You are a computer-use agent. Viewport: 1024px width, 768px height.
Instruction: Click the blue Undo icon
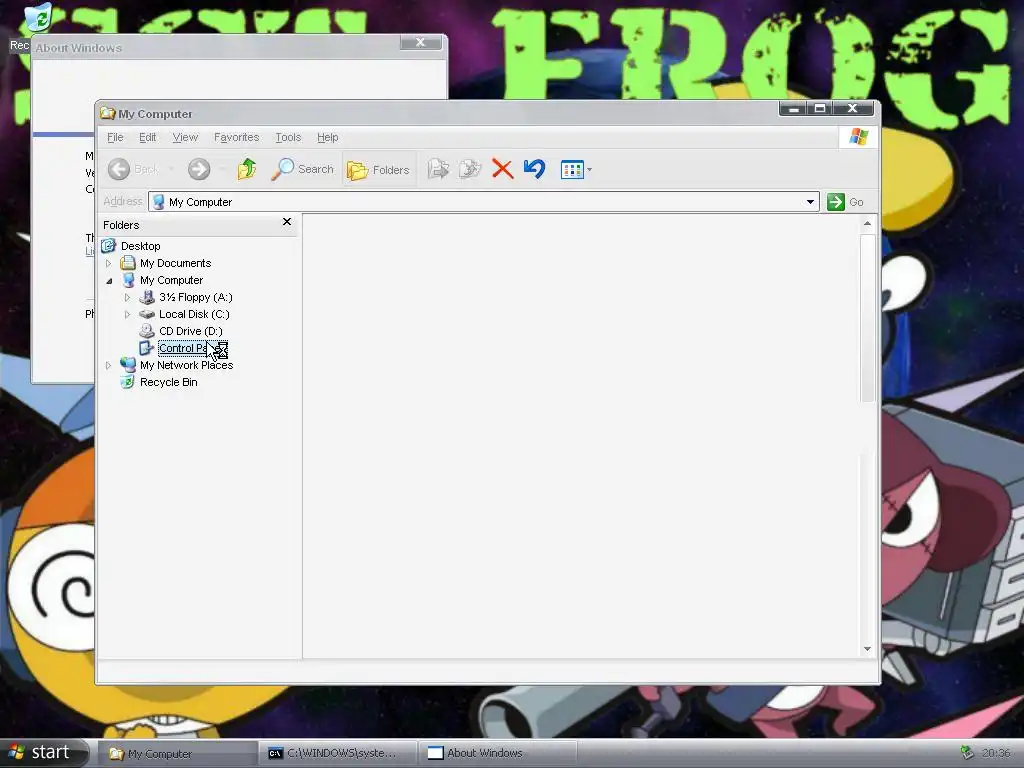(x=534, y=169)
